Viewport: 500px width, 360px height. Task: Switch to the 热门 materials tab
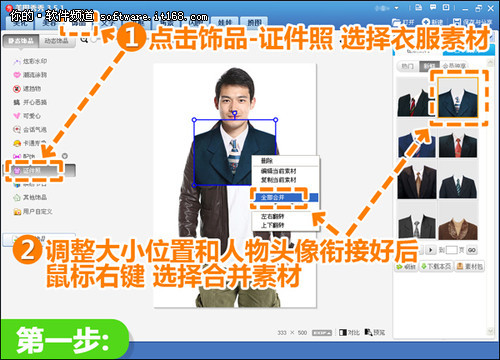[407, 66]
